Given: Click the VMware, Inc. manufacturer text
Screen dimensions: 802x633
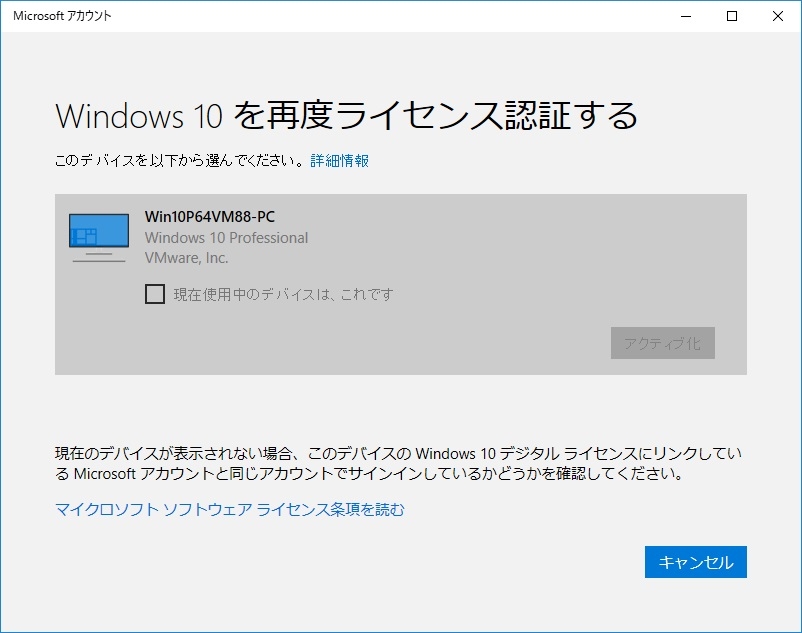Looking at the screenshot, I should 186,258.
